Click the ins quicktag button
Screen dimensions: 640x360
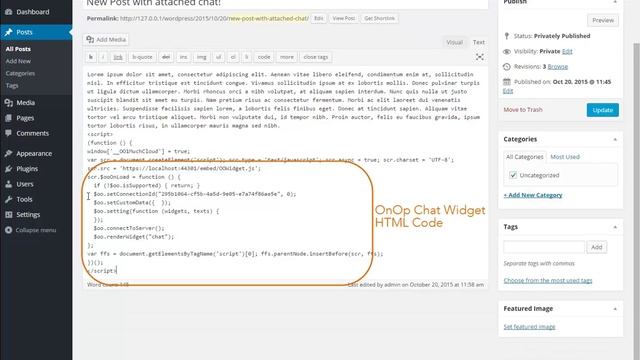[x=184, y=57]
